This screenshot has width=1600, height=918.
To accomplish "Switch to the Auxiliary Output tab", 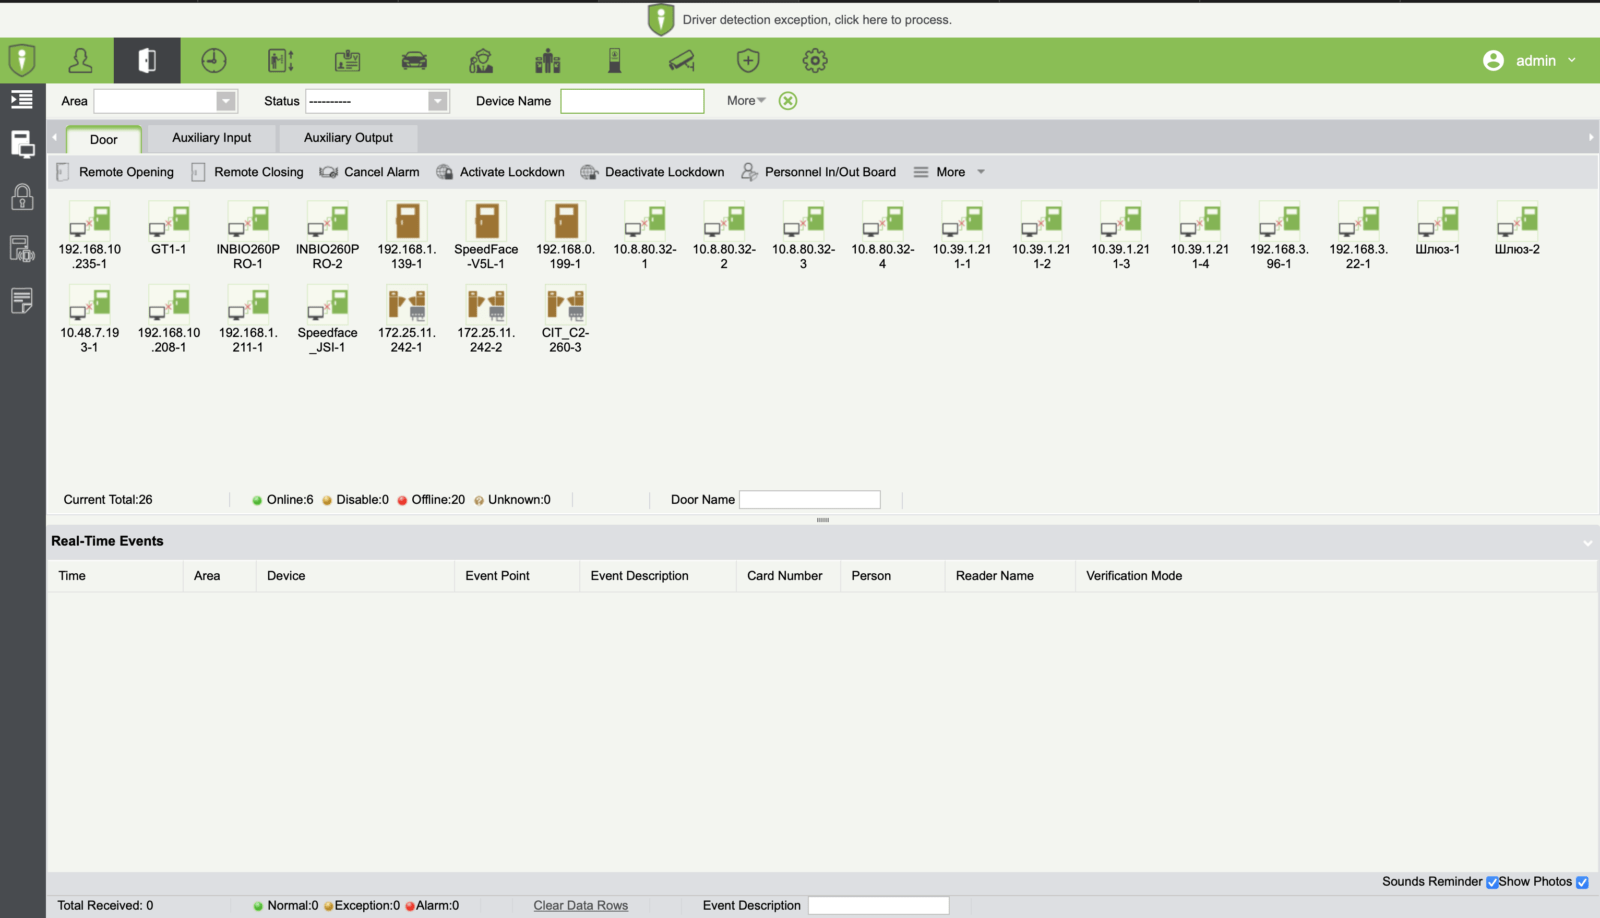I will [348, 138].
